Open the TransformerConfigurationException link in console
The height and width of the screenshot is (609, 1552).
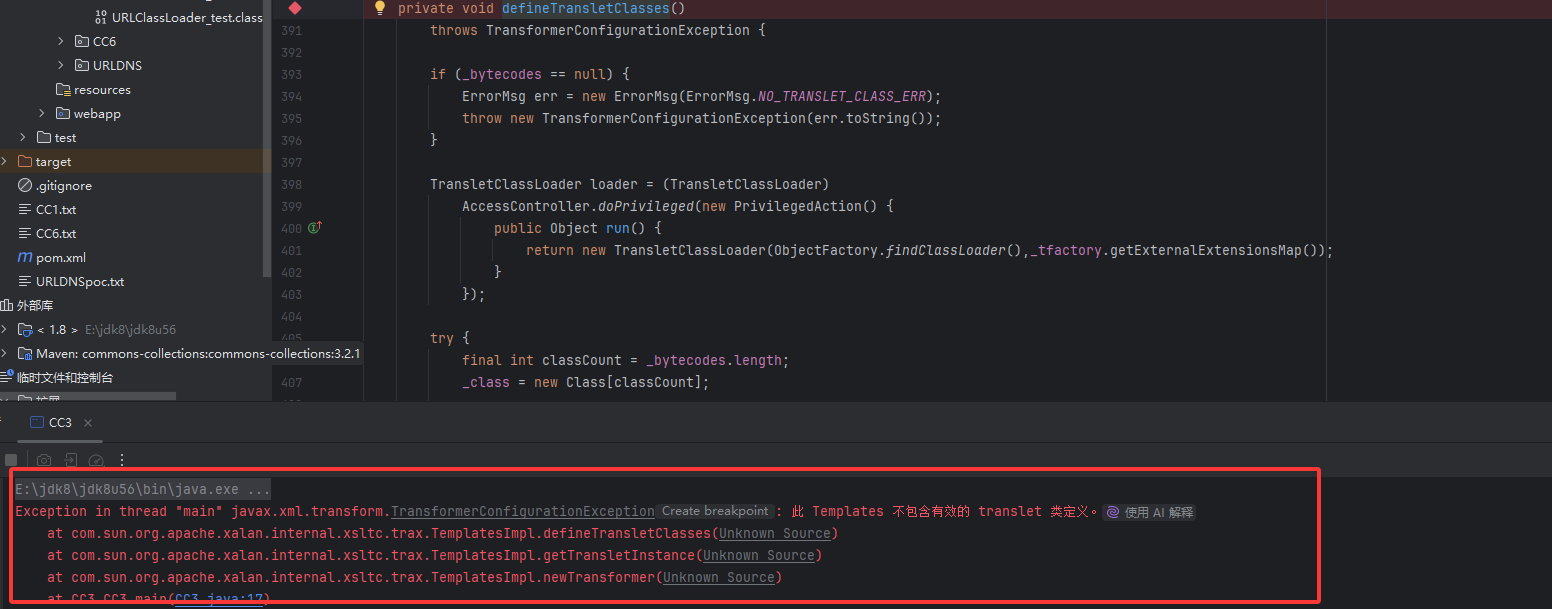coord(522,511)
